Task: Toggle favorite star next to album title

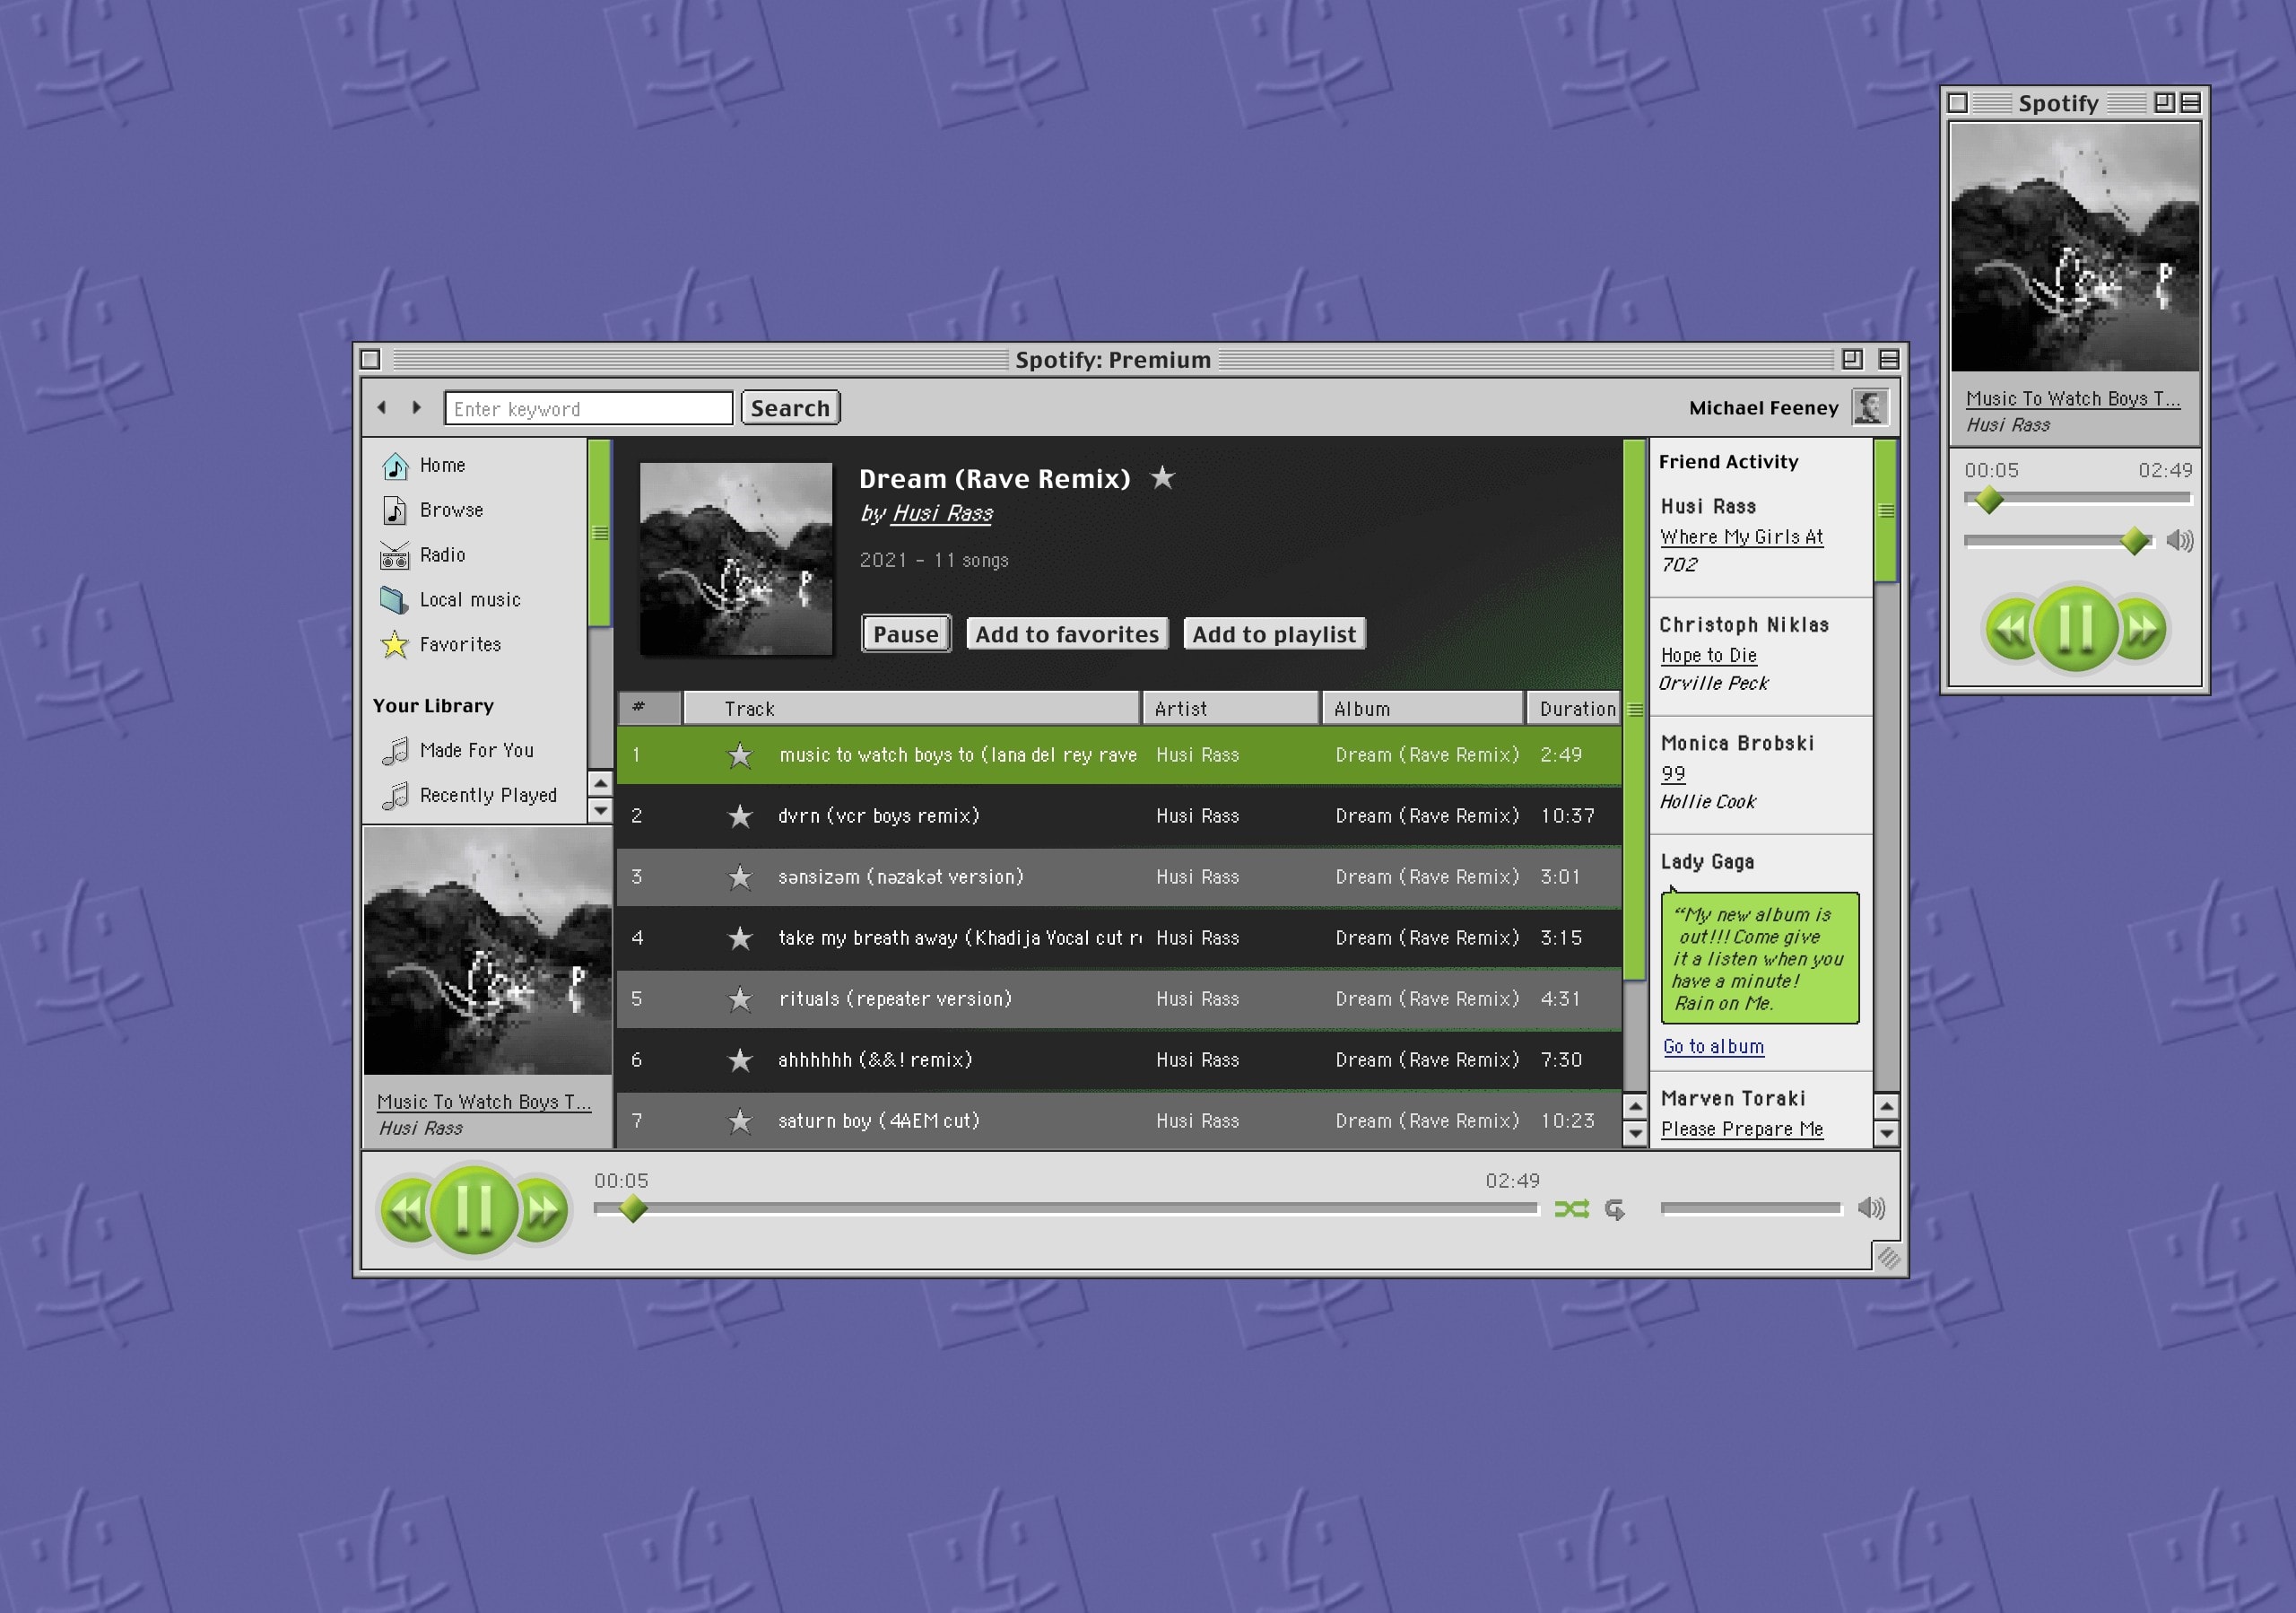Action: (x=1162, y=478)
